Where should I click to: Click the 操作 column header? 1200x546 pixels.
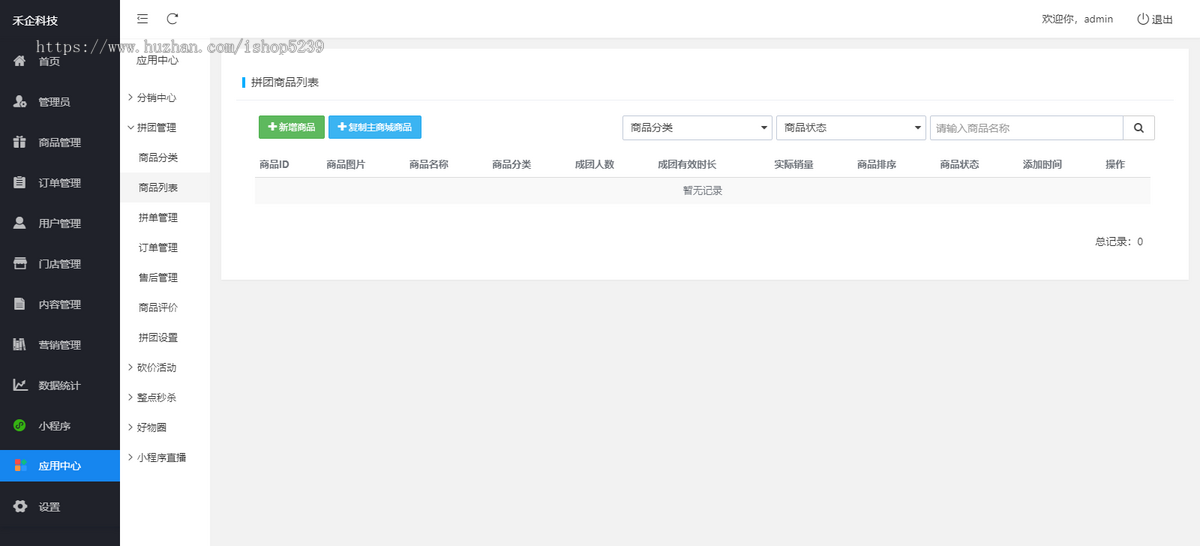point(1115,164)
